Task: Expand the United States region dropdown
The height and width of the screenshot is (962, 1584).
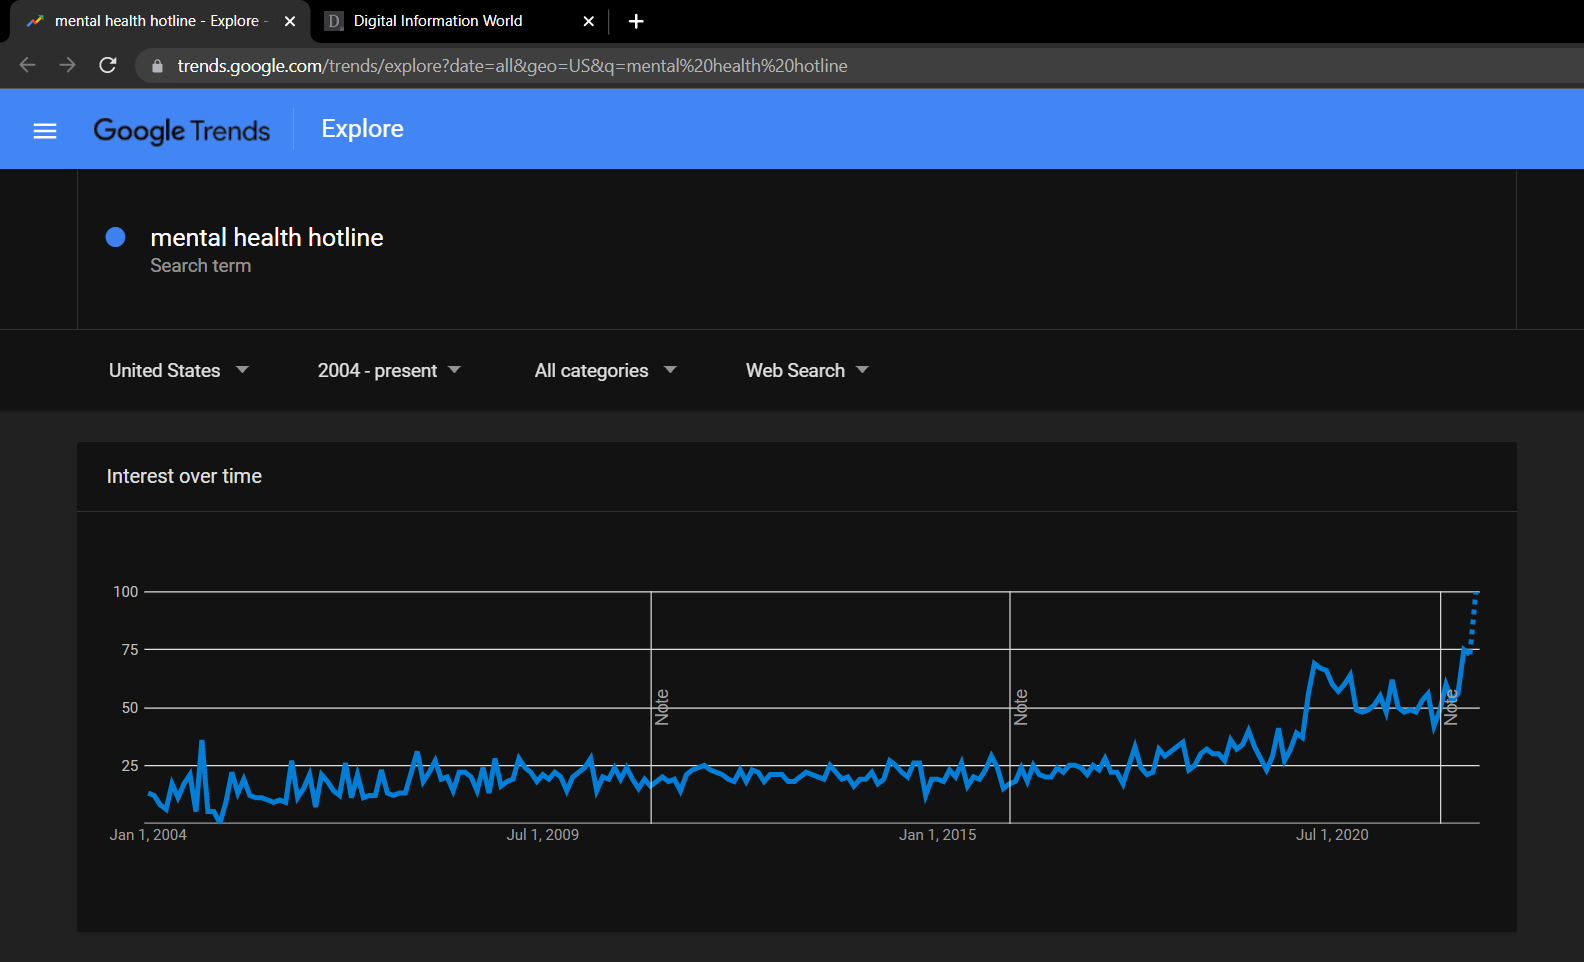Action: (x=179, y=370)
